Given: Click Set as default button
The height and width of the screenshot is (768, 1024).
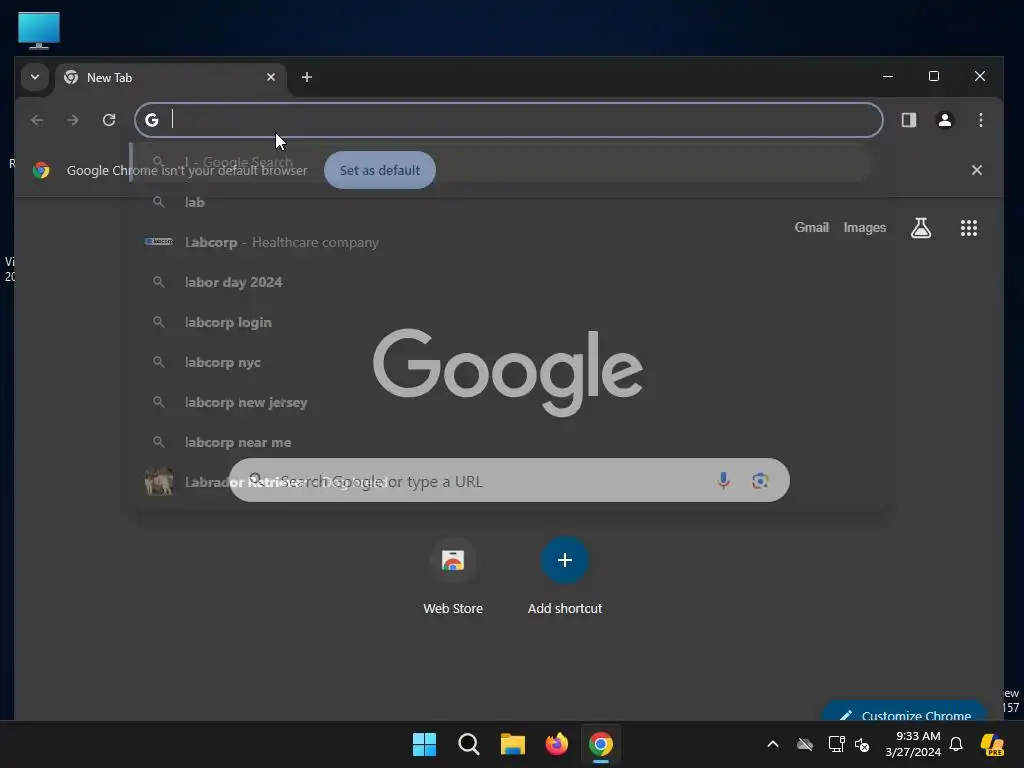Looking at the screenshot, I should tap(379, 170).
